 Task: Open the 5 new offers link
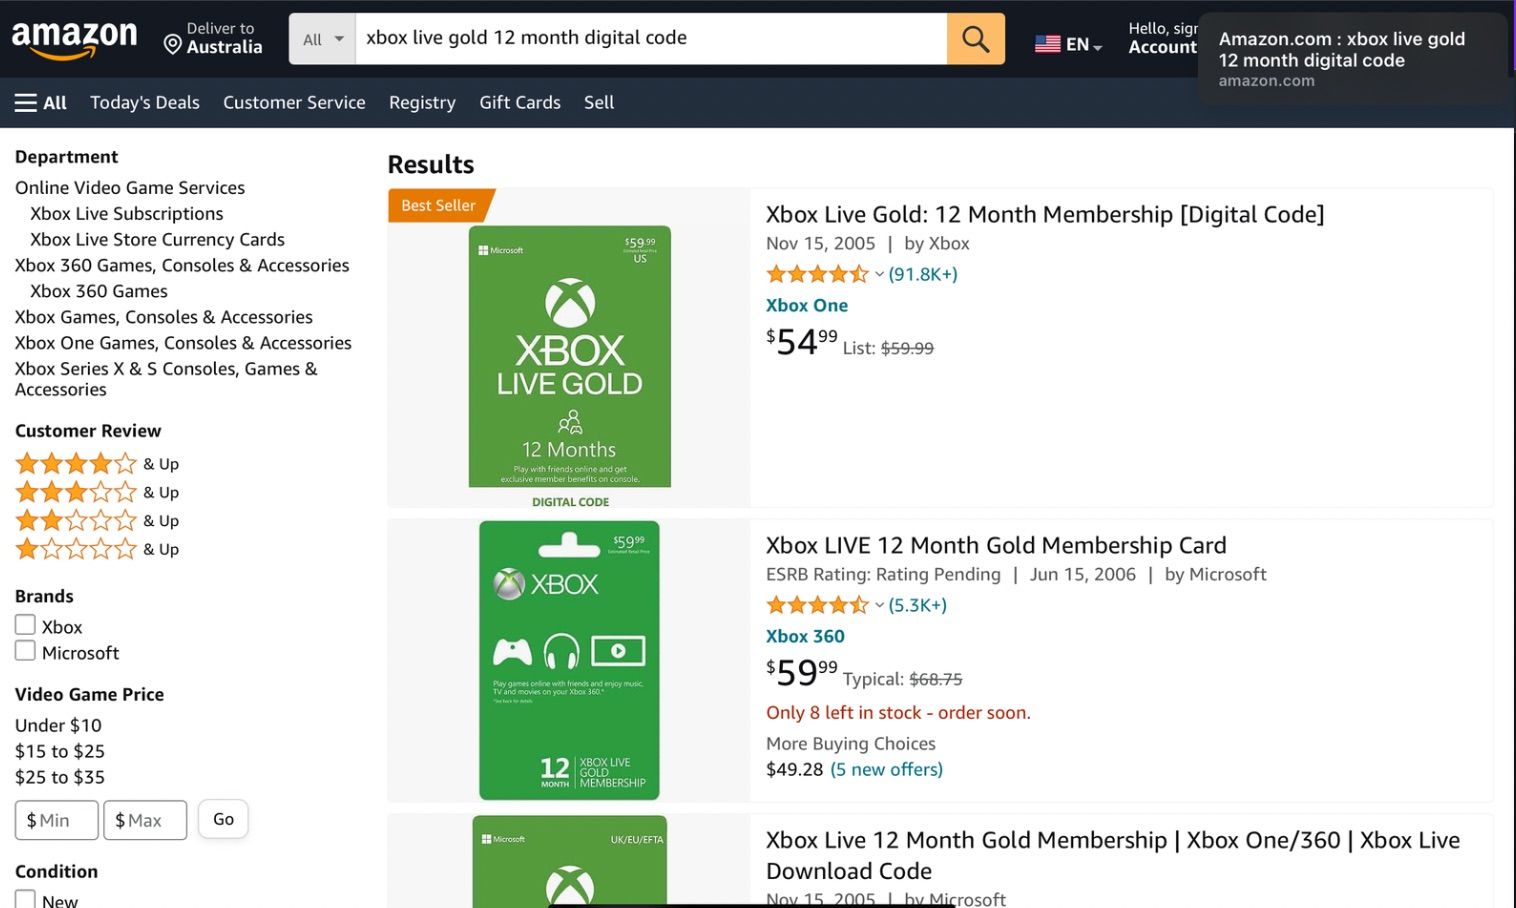click(886, 769)
